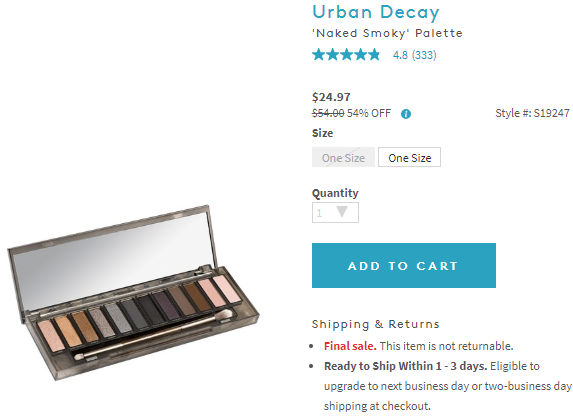Click the Shipping & Returns heading
573x419 pixels.
376,324
